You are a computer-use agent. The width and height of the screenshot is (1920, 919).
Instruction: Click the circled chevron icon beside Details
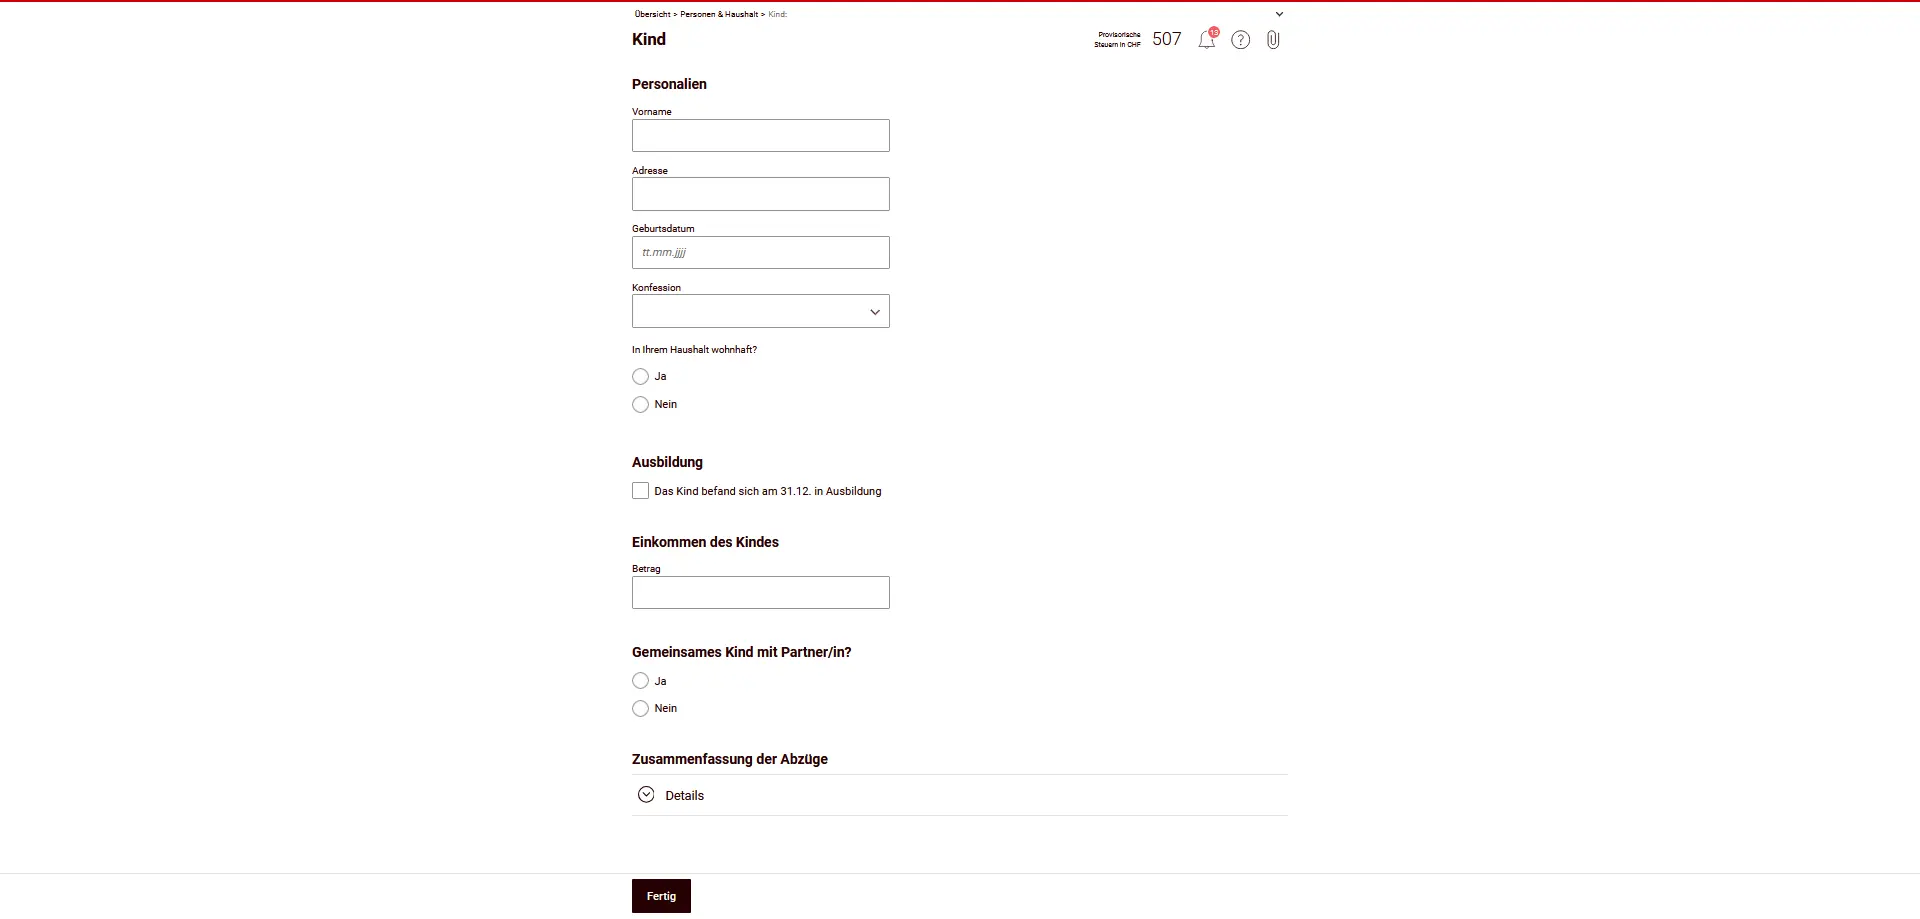(x=646, y=795)
